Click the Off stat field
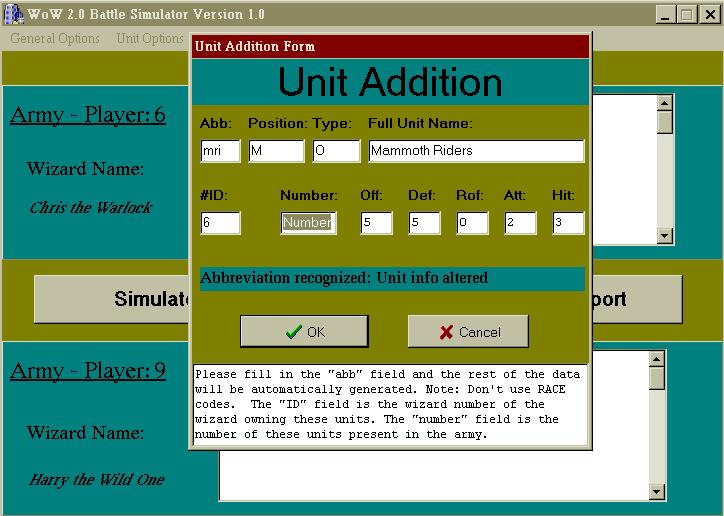The height and width of the screenshot is (516, 724). click(377, 223)
